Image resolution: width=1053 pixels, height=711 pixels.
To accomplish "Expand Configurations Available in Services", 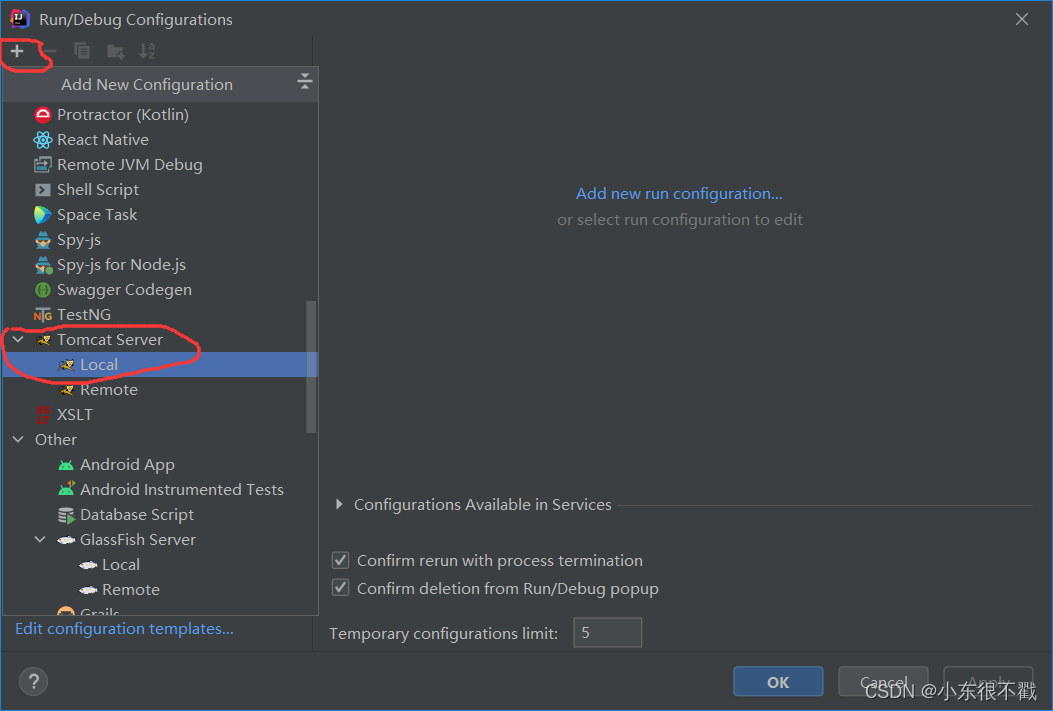I will click(340, 505).
